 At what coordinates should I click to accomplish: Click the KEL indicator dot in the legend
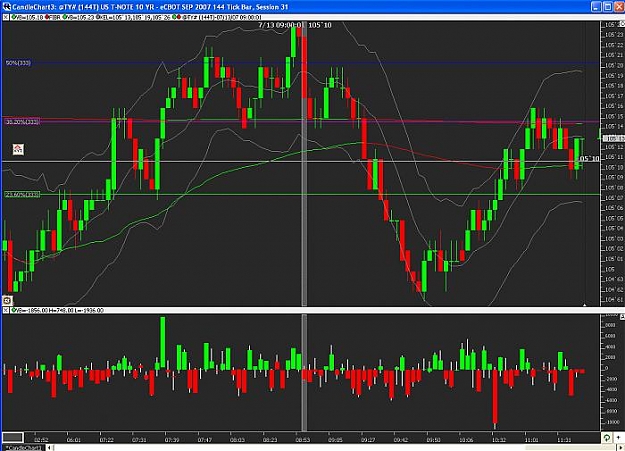point(98,18)
